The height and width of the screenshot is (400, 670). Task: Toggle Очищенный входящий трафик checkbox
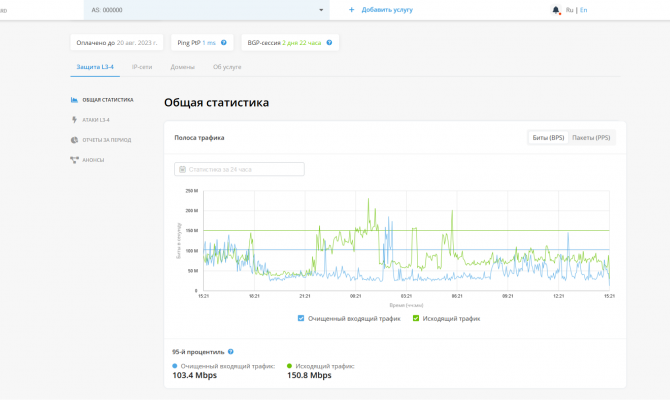(301, 318)
